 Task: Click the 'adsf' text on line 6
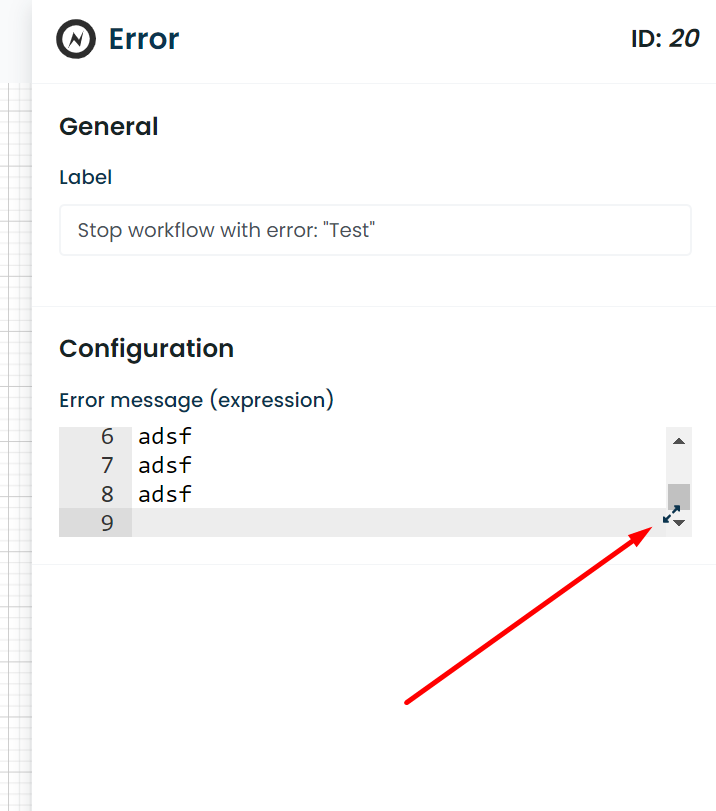pyautogui.click(x=164, y=436)
